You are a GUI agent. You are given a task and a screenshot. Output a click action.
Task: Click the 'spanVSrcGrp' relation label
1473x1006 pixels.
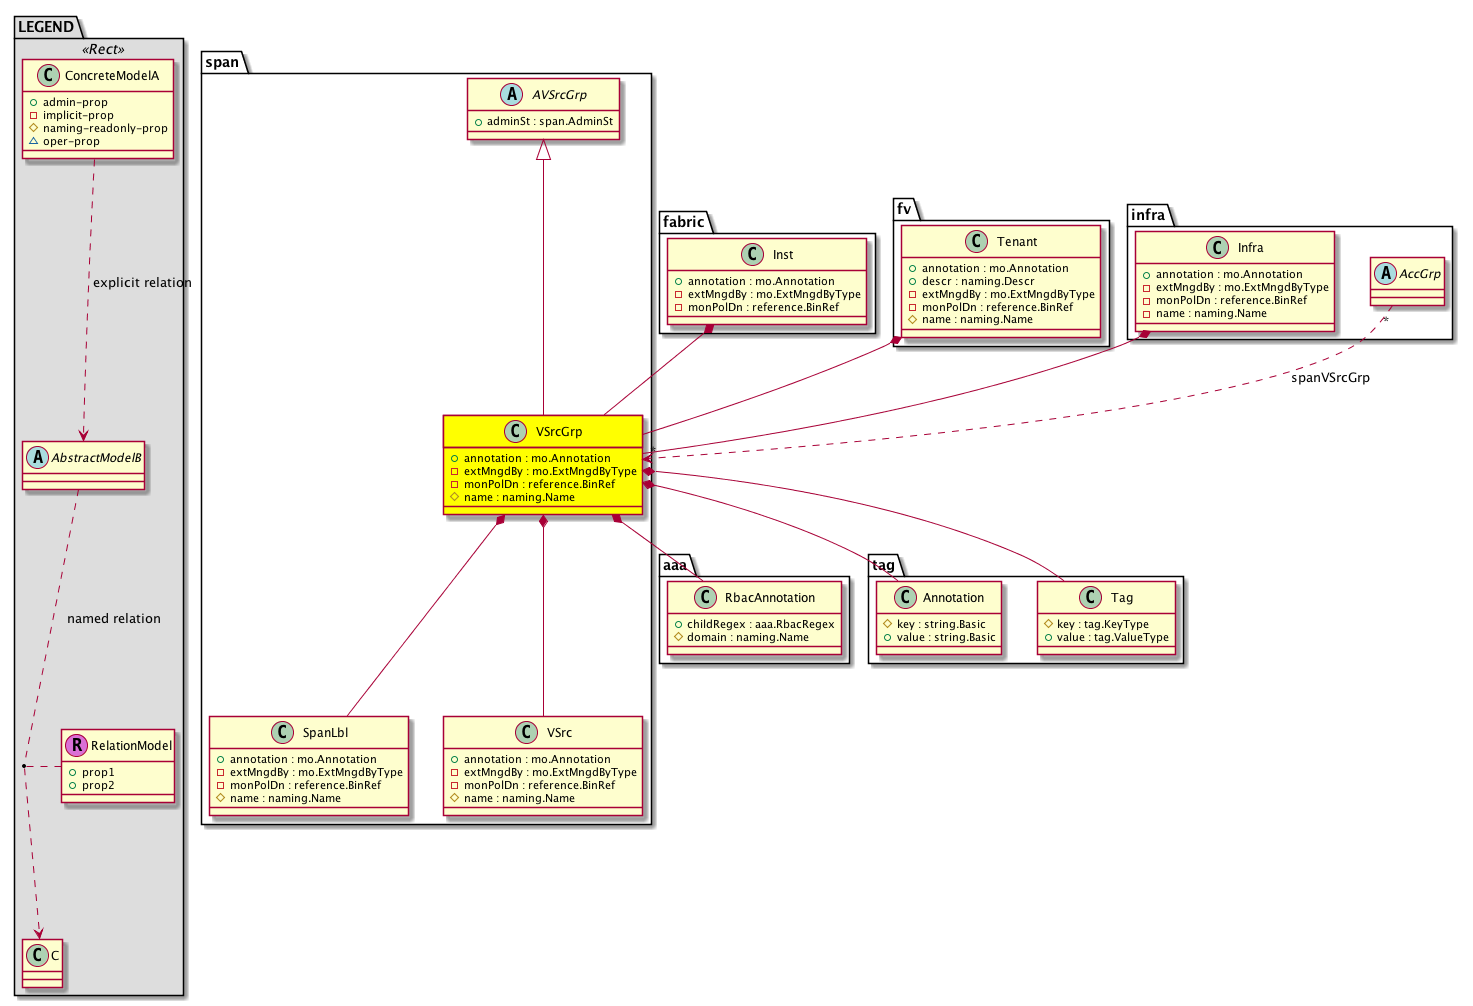(x=1330, y=378)
